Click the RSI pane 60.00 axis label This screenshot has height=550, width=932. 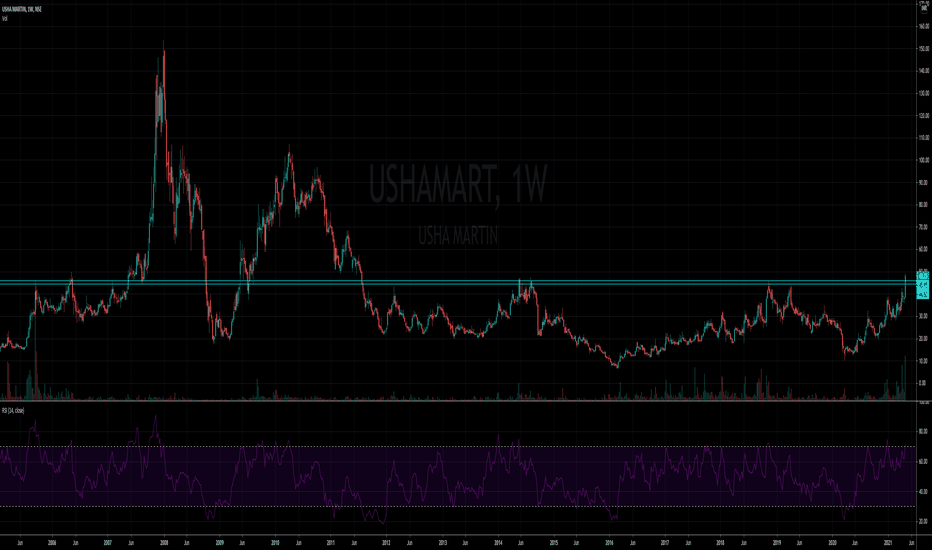(924, 461)
